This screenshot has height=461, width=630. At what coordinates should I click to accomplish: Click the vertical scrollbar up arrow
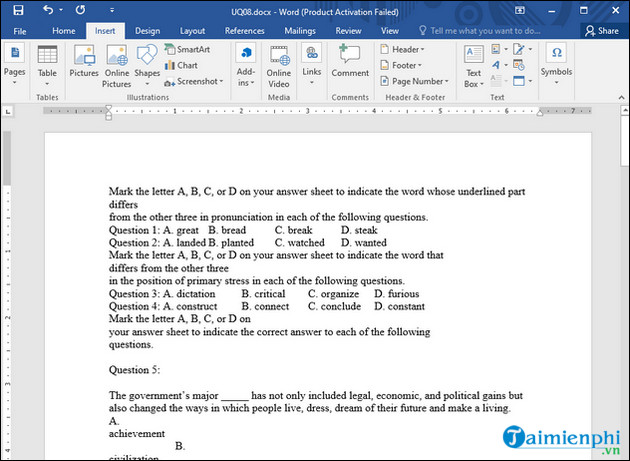pos(625,110)
